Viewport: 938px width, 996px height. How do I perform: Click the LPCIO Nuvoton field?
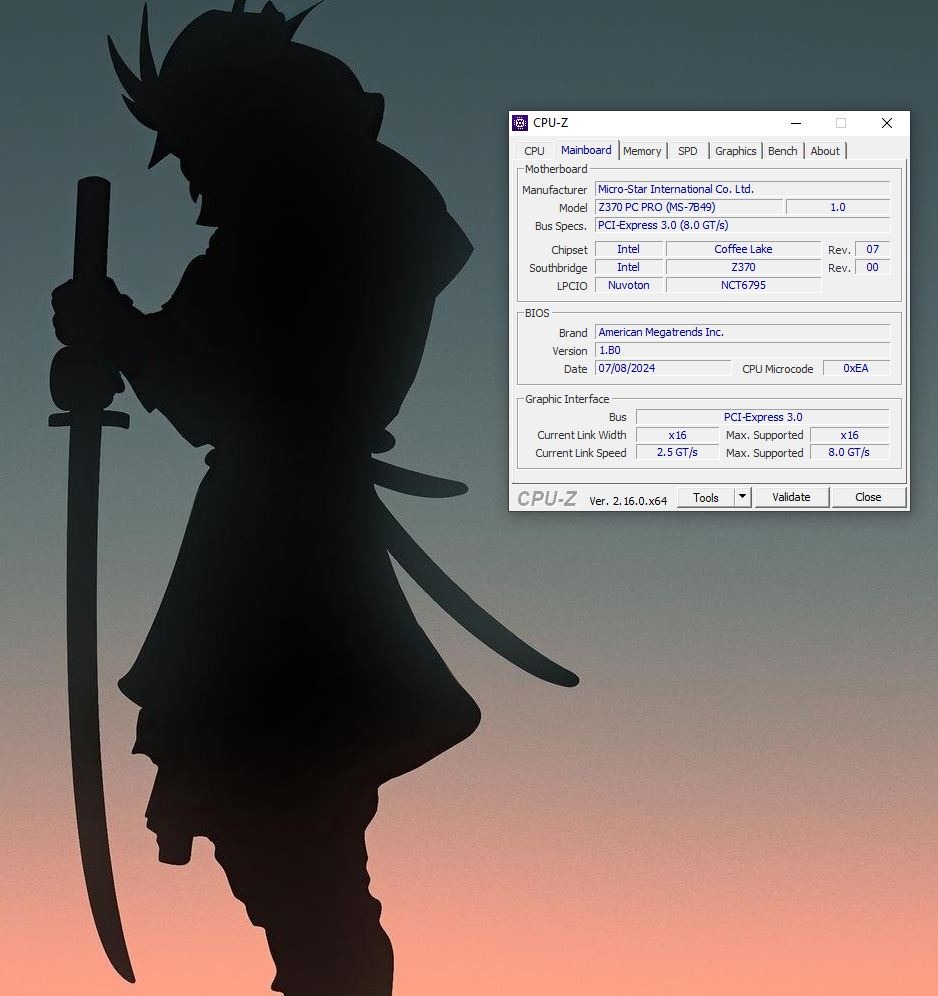click(628, 285)
